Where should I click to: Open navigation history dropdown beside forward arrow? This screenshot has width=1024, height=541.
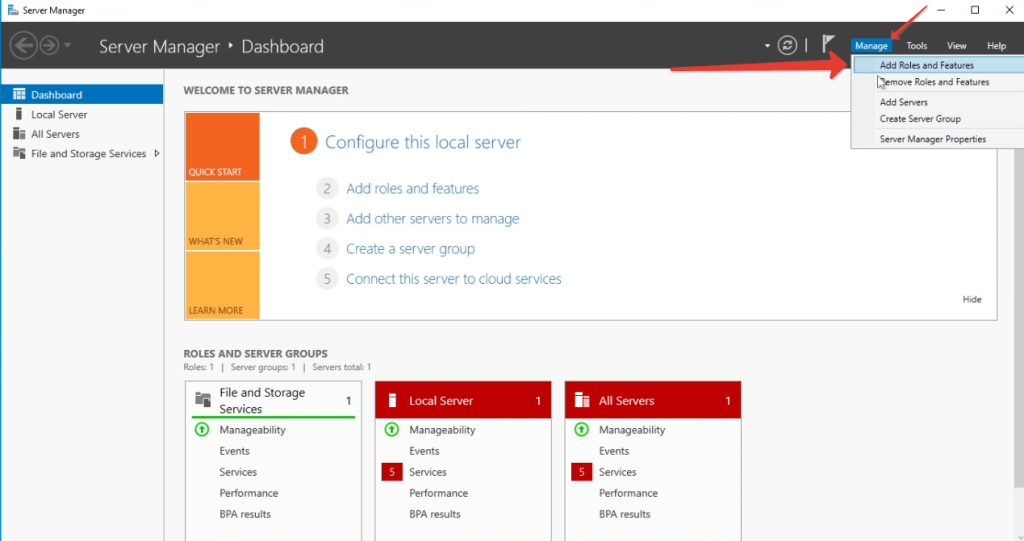click(67, 45)
